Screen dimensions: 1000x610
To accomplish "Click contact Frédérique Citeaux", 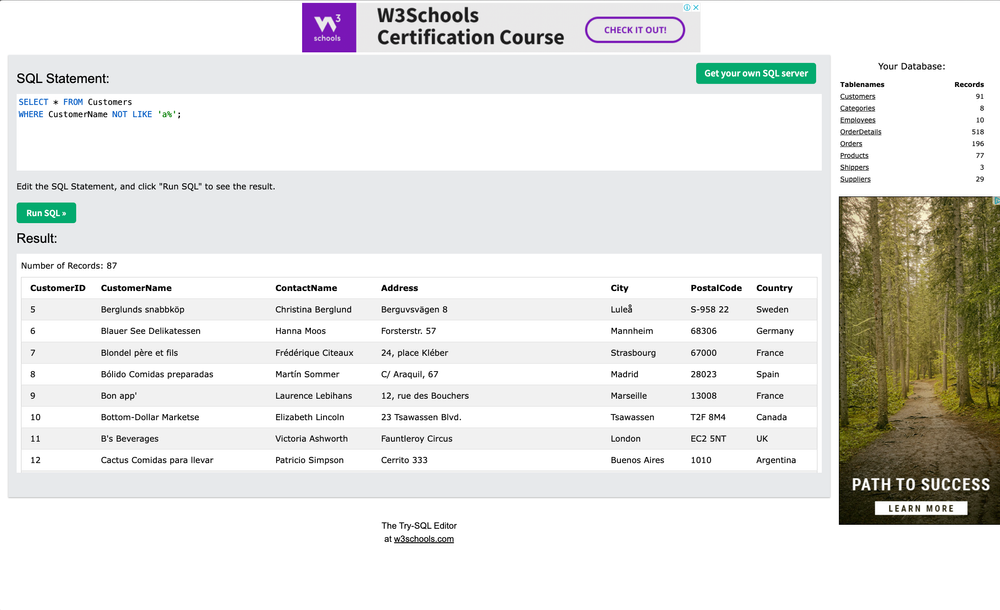I will (x=314, y=353).
